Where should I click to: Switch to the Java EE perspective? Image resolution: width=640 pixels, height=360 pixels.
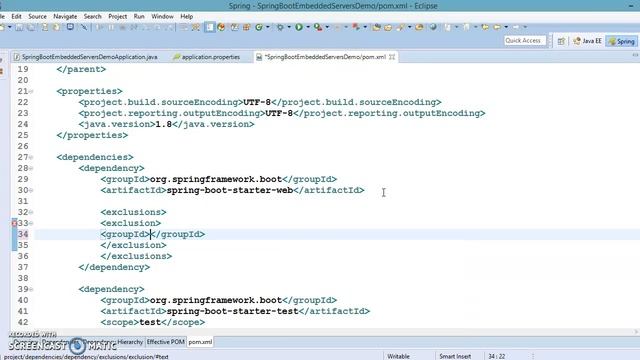tap(587, 41)
